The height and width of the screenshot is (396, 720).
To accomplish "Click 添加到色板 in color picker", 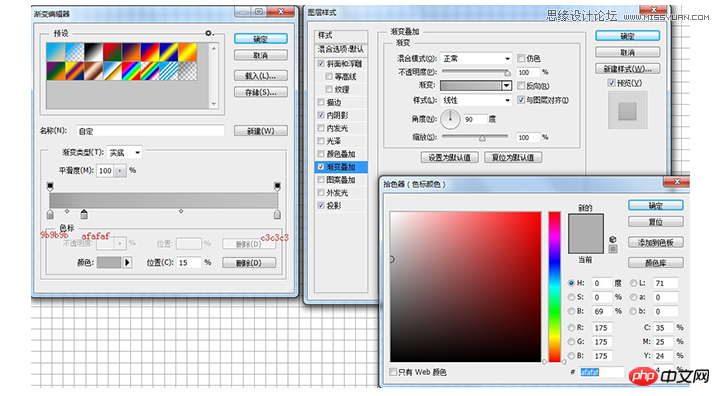I will (656, 243).
